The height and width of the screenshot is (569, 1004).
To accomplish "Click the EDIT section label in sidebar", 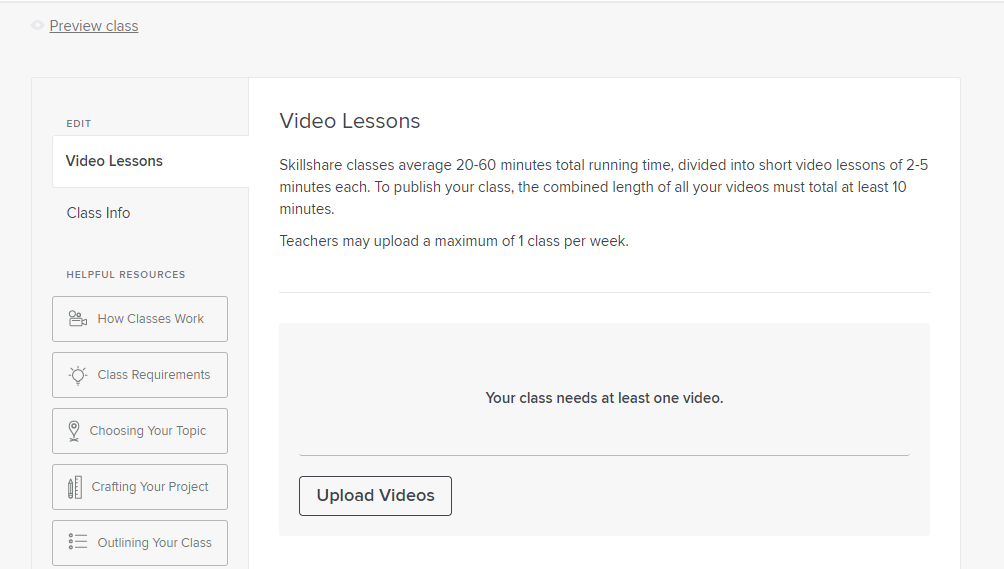I will [79, 124].
